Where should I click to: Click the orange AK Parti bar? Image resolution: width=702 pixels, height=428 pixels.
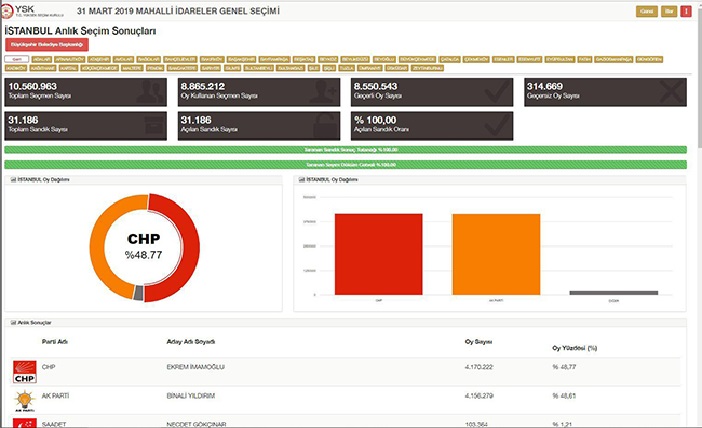496,254
